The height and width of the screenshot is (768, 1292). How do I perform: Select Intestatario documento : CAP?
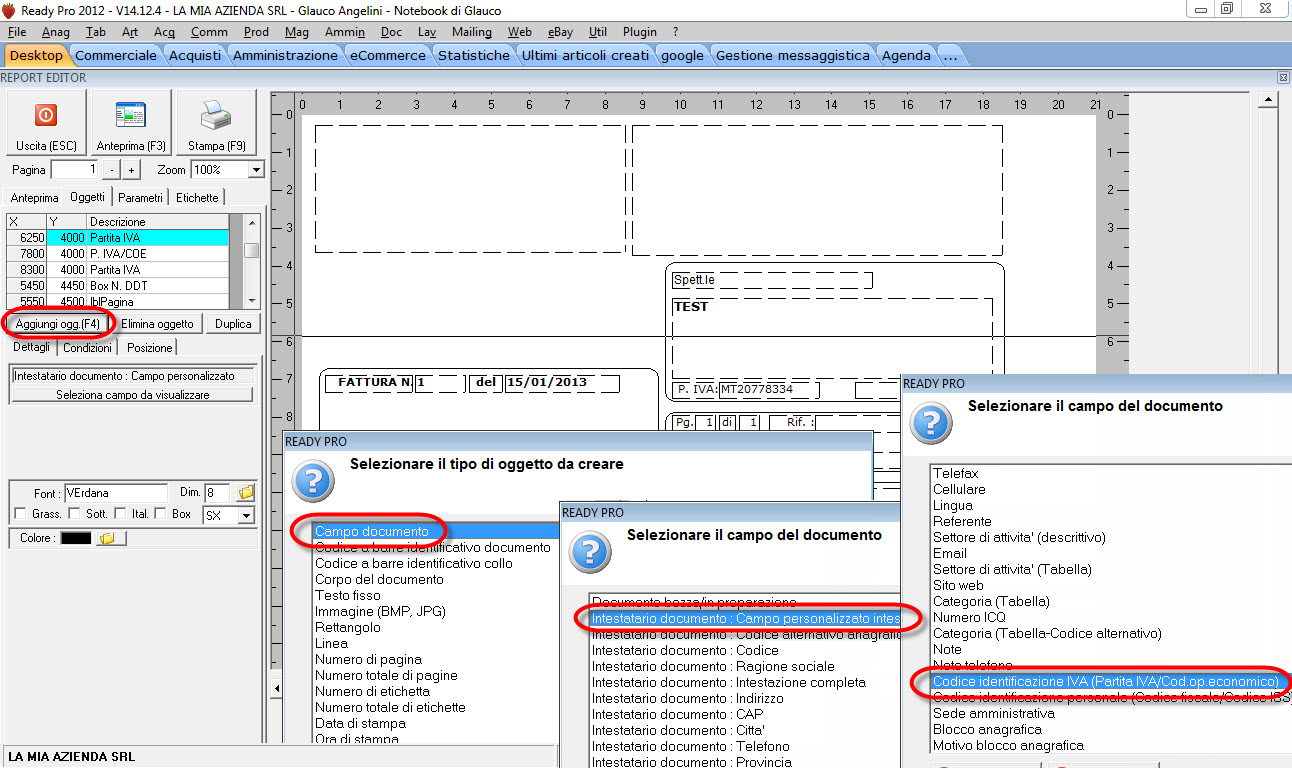677,714
